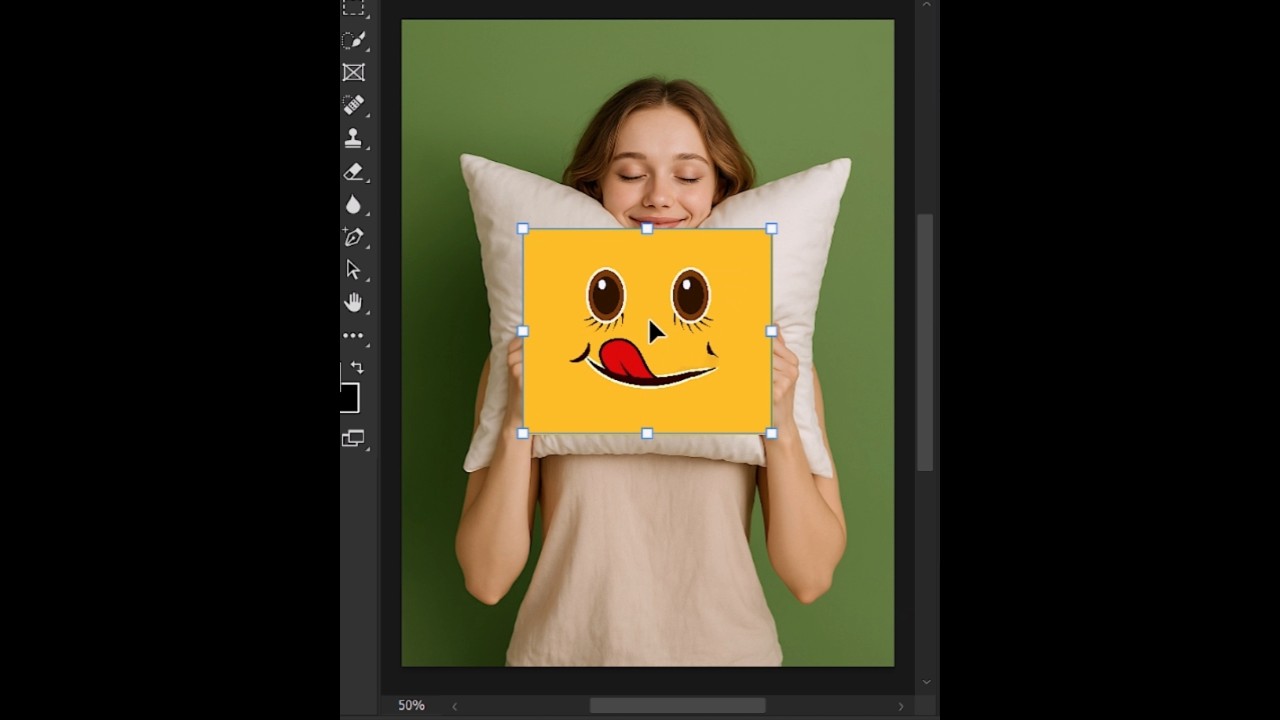Click the horizontal scrollbar thumb
Screen dimensions: 1280x720
click(x=677, y=706)
